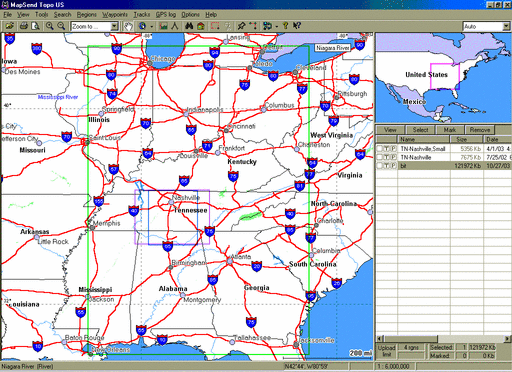Click the regions list horizontal scrollbar thumb
Viewport: 512px width, 372px height.
410,338
